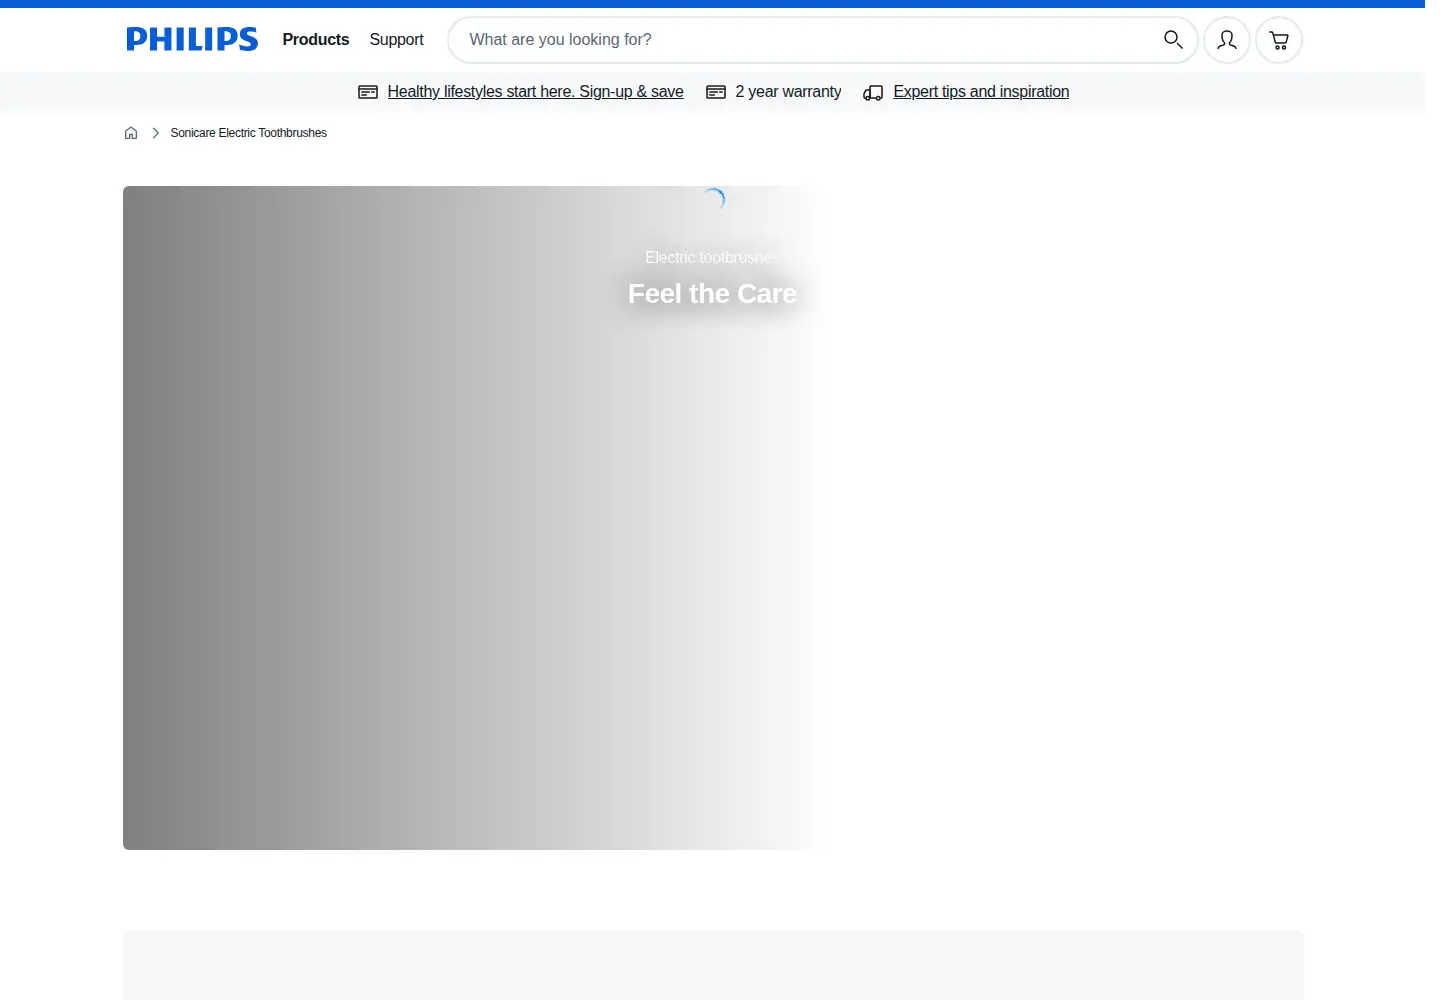
Task: Click the 'Electric toothbrushes' banner subtitle
Action: pos(712,258)
